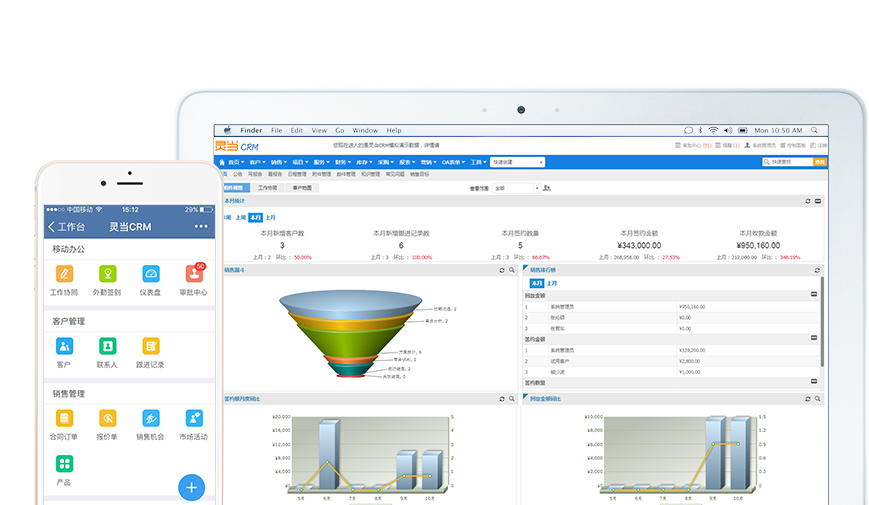Open the 查看范围 全部 dropdown
Viewport: 869px width, 505px height.
pyautogui.click(x=515, y=188)
